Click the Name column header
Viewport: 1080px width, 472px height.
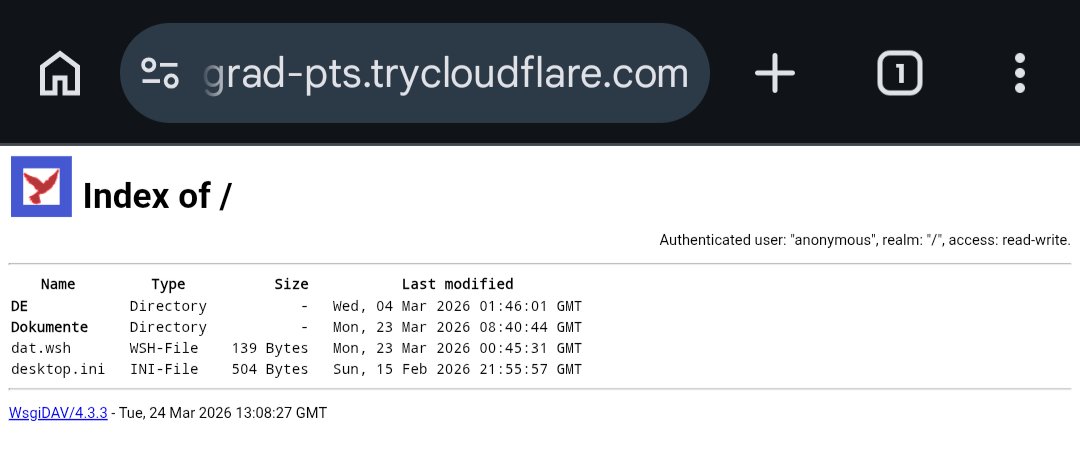click(x=58, y=284)
